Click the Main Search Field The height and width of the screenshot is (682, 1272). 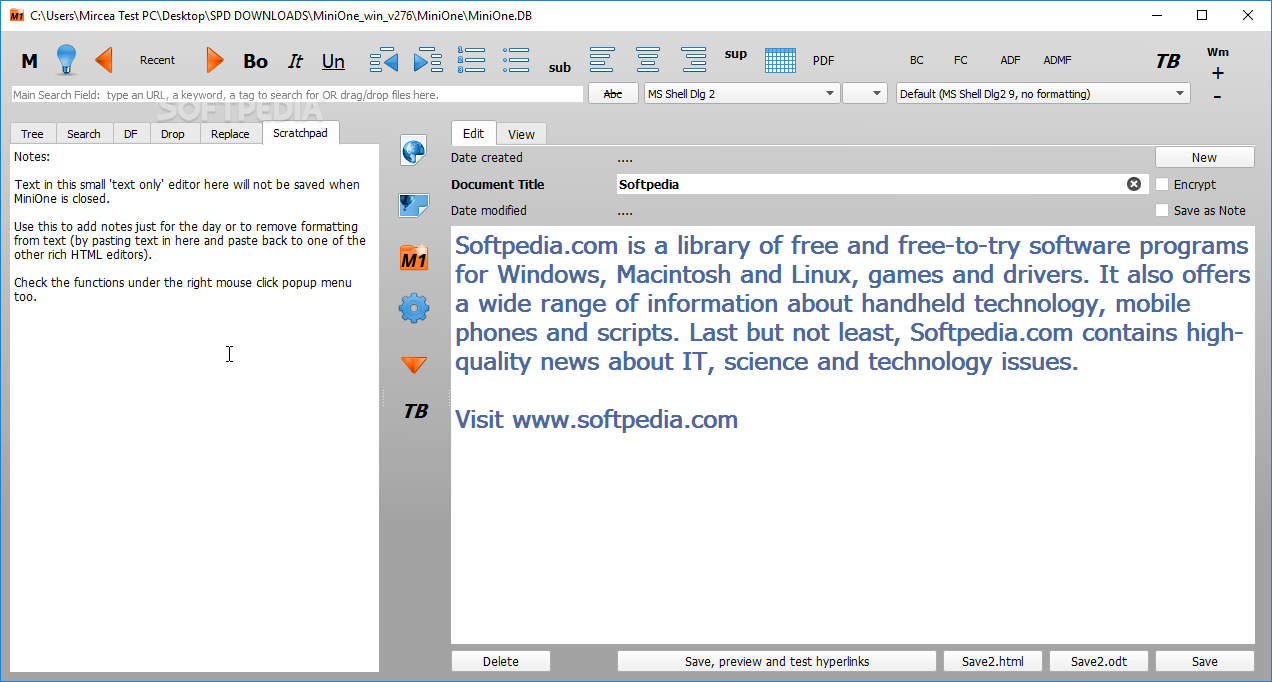click(297, 94)
